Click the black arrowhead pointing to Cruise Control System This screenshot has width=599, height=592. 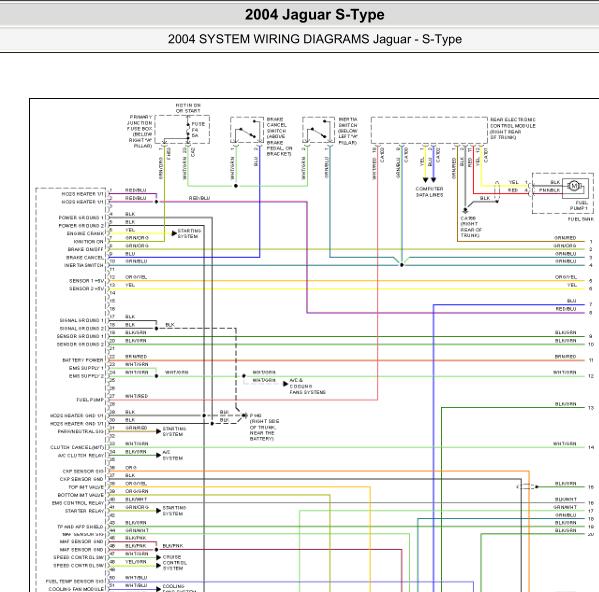(159, 558)
